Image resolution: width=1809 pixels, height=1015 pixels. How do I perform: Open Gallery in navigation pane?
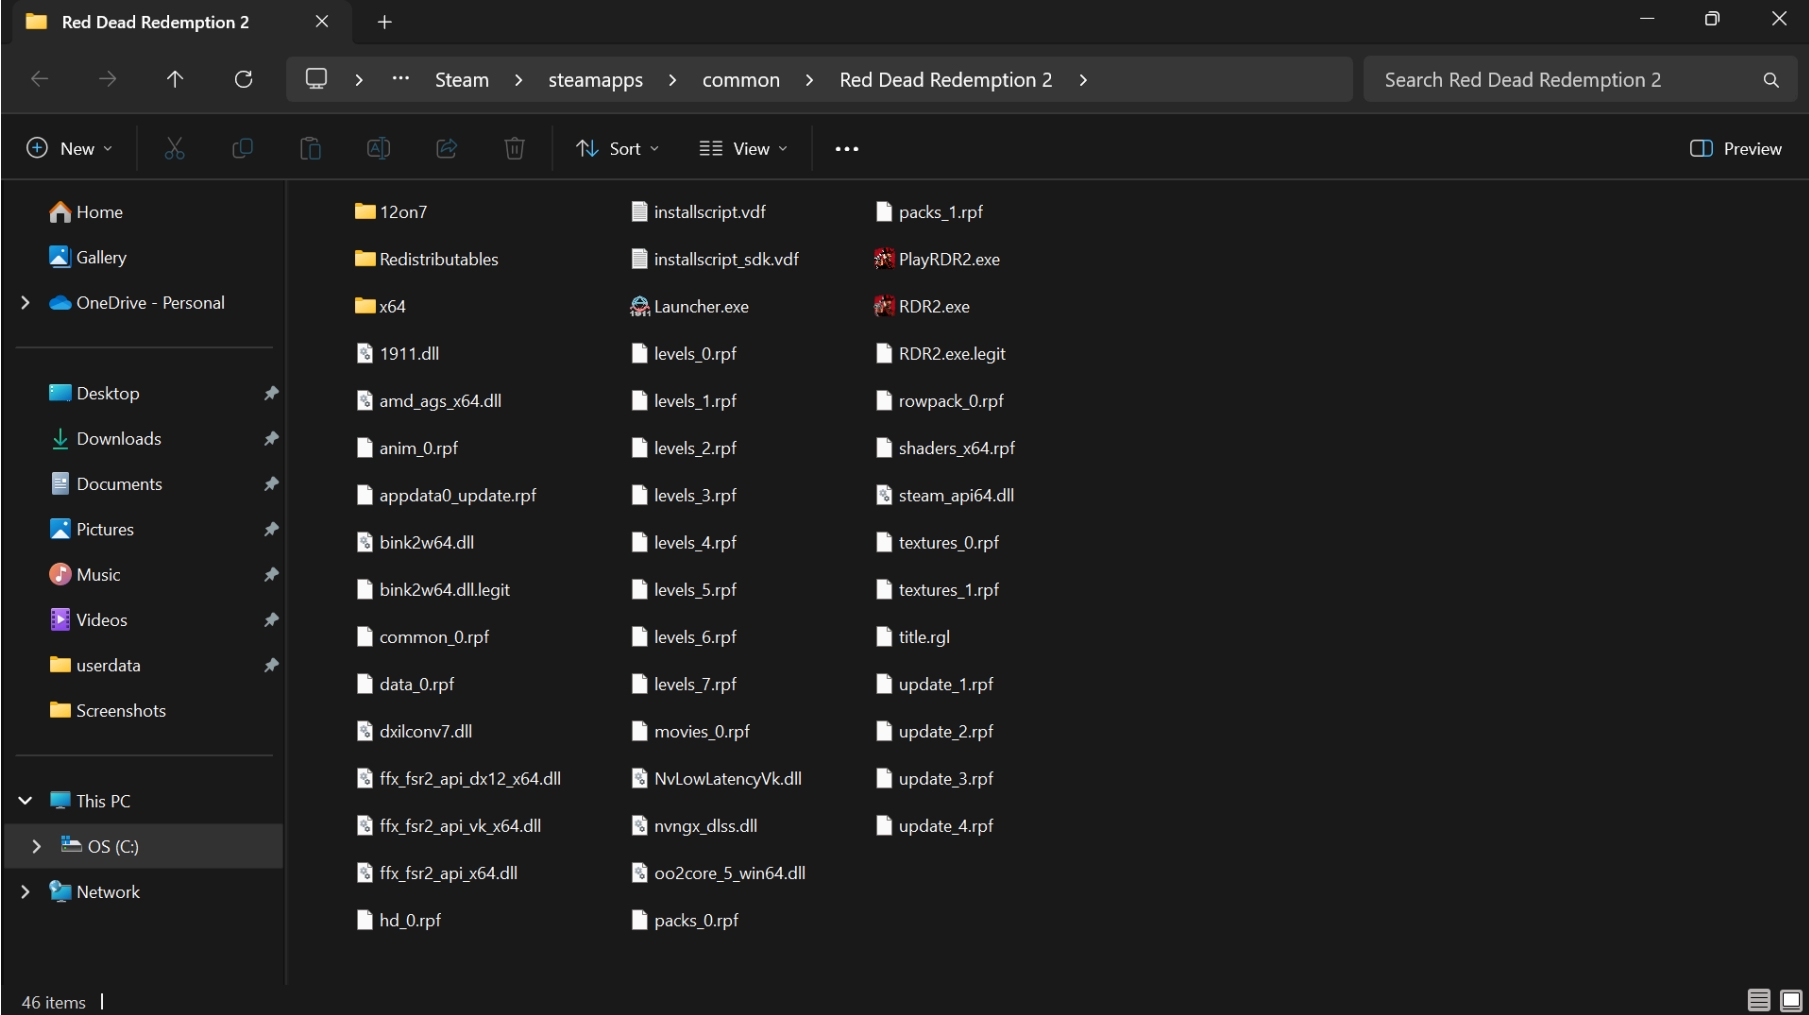click(x=88, y=257)
